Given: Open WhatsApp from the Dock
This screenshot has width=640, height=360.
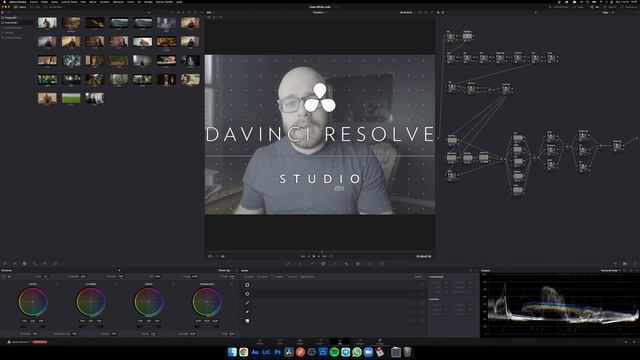Looking at the screenshot, I should pyautogui.click(x=357, y=352).
